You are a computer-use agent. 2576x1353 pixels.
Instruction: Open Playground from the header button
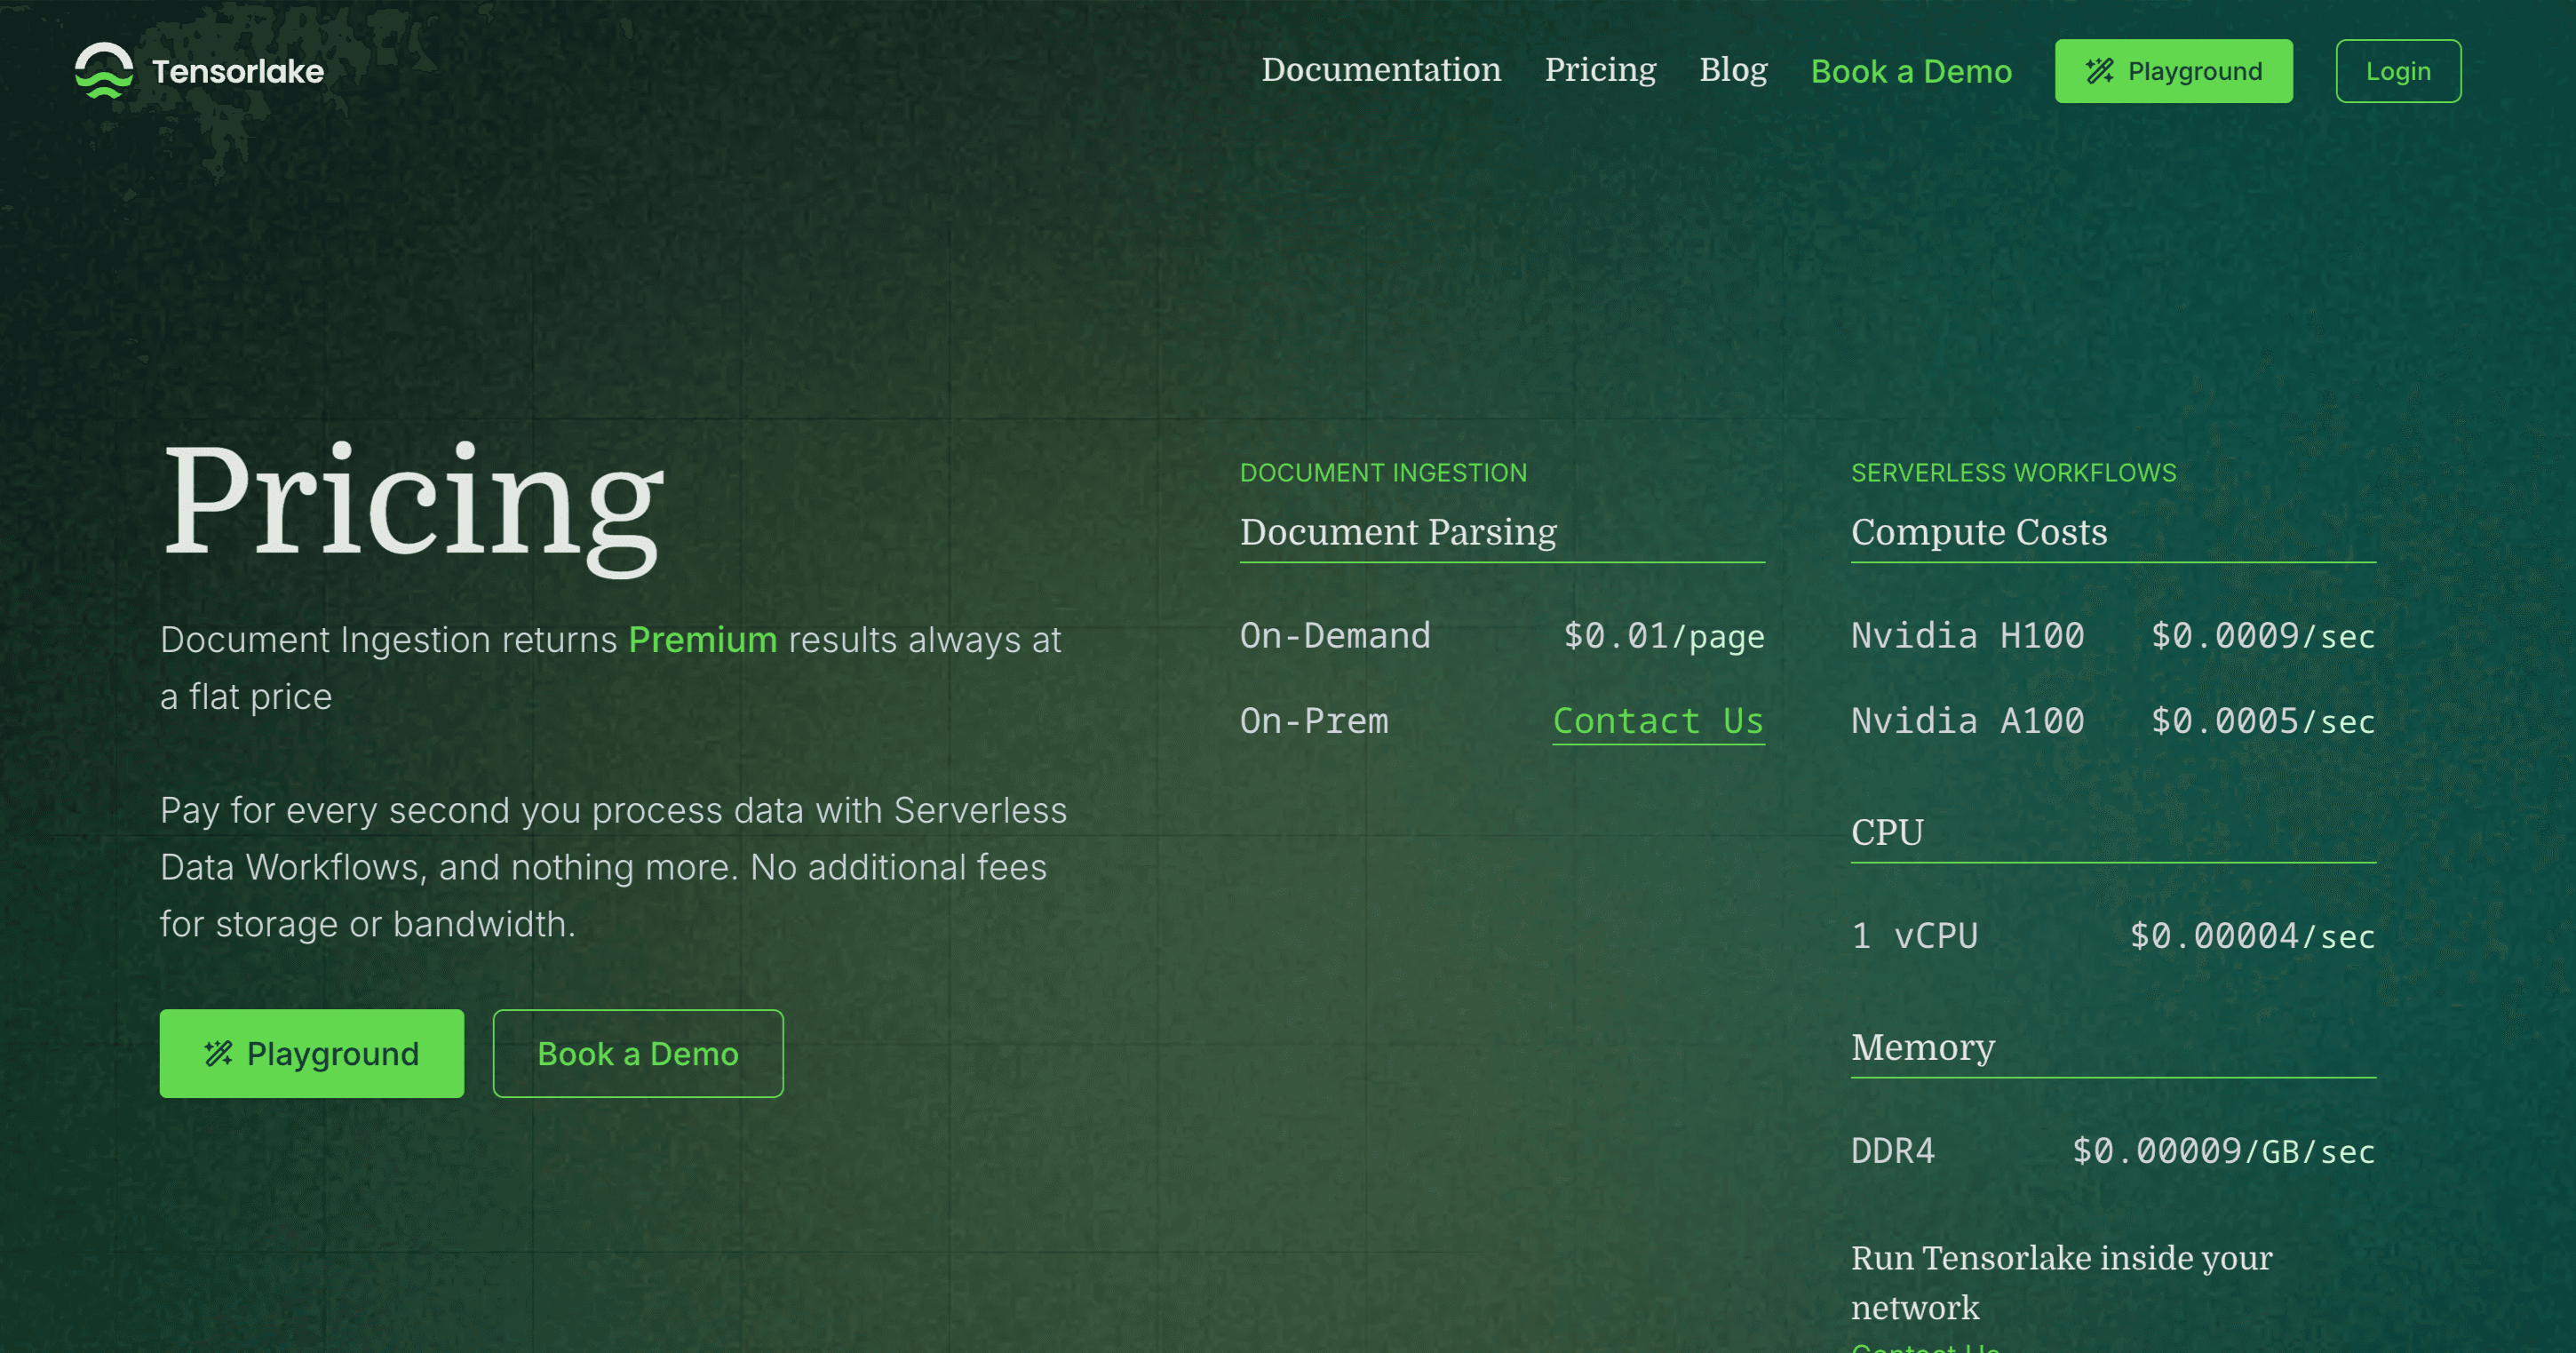click(x=2173, y=71)
